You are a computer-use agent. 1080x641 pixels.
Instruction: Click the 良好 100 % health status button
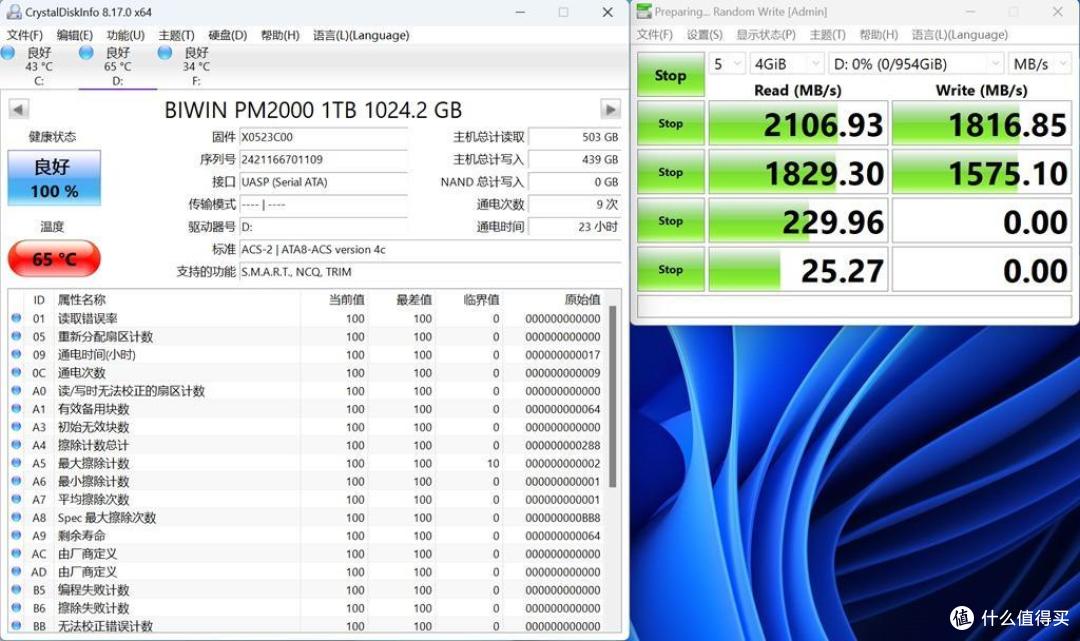tap(54, 178)
